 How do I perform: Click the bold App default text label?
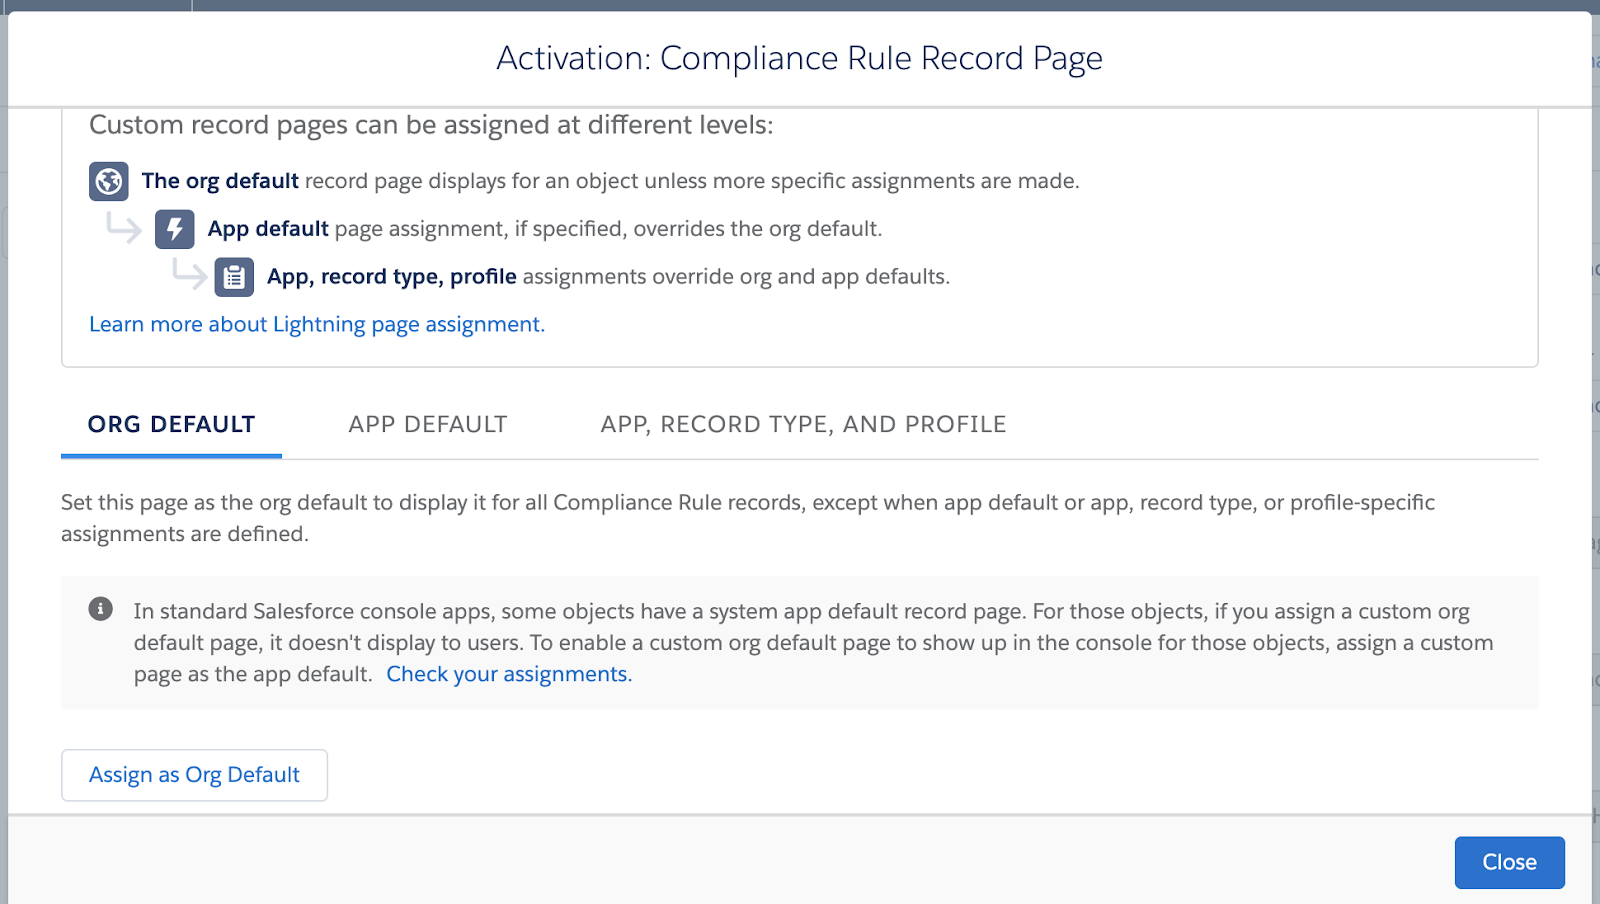(x=266, y=228)
